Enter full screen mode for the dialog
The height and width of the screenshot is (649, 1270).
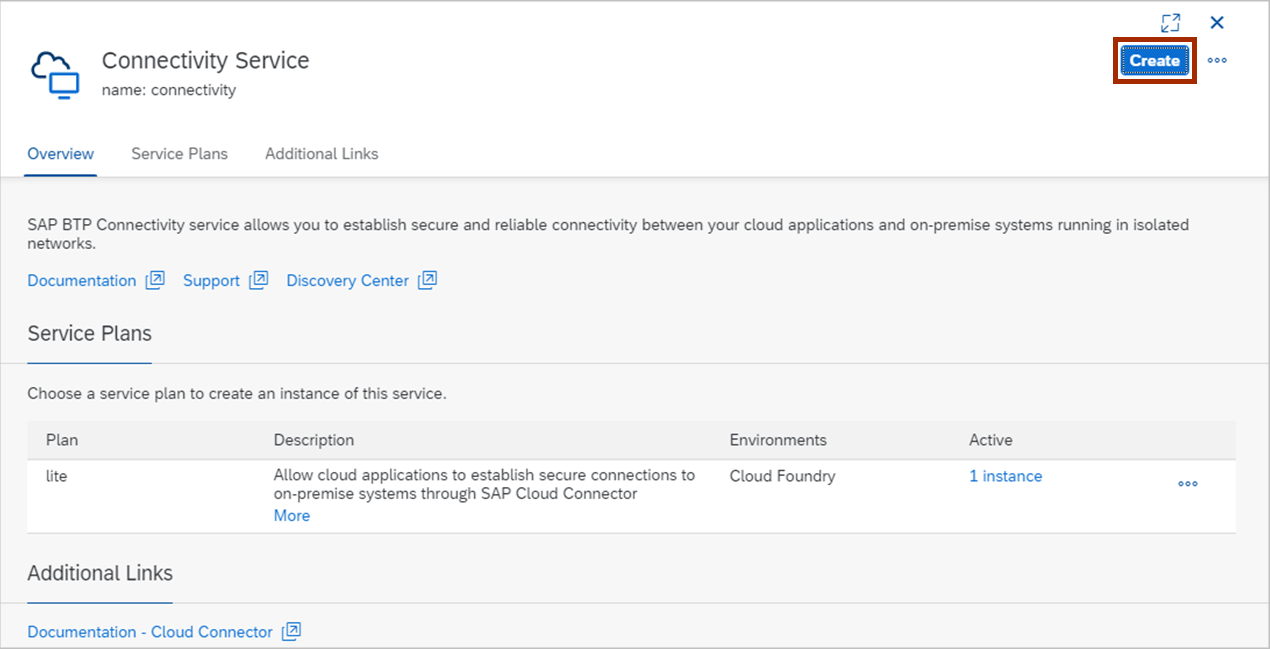pos(1170,22)
